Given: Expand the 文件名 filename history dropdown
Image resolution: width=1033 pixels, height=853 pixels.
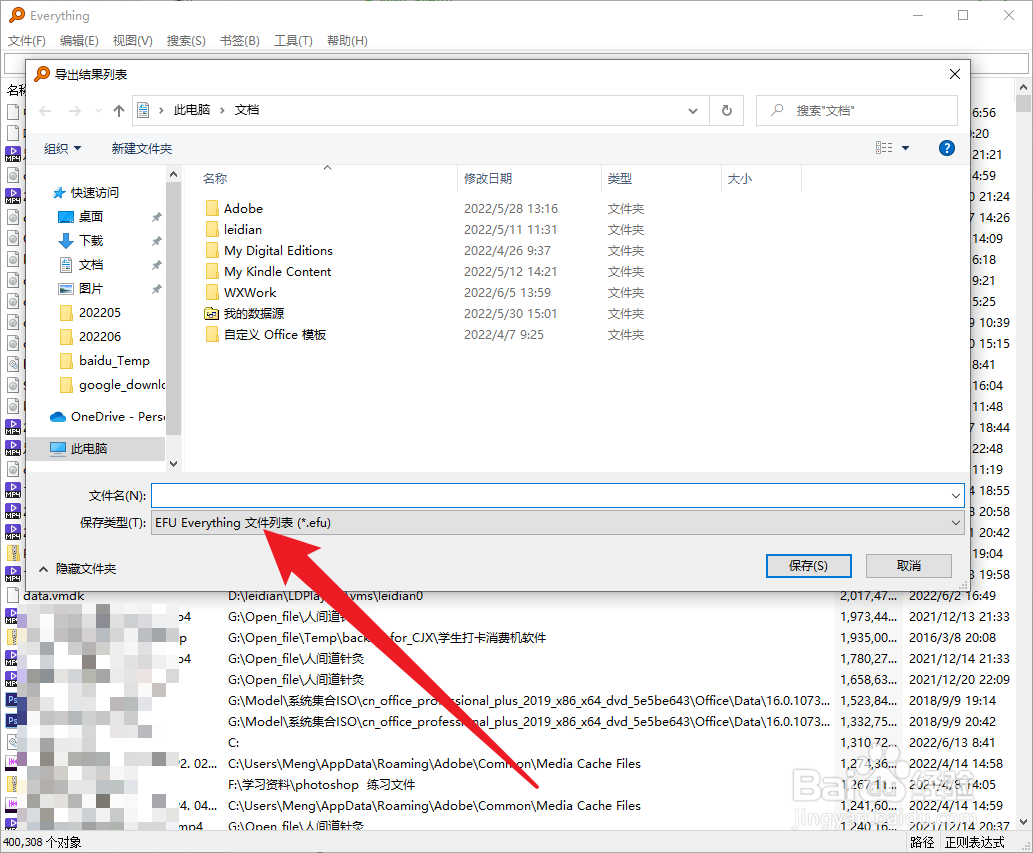Looking at the screenshot, I should tap(956, 496).
